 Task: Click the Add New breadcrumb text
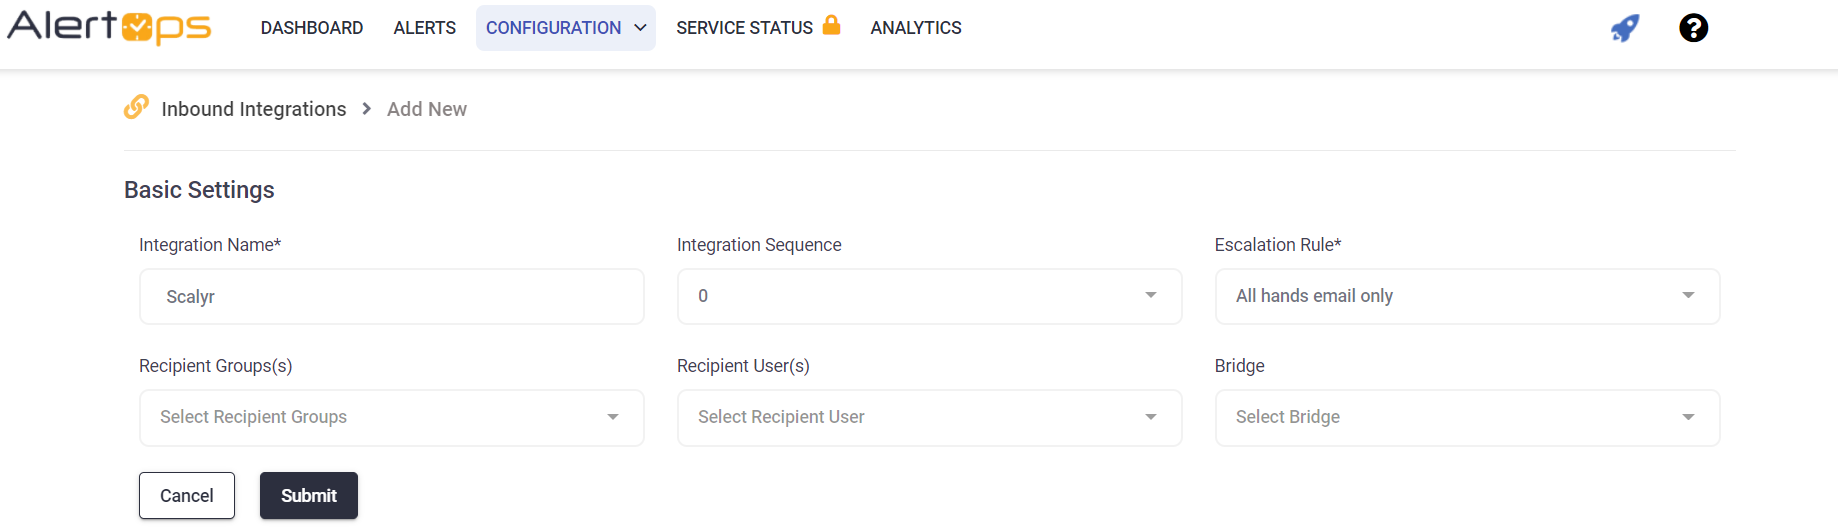(x=427, y=109)
